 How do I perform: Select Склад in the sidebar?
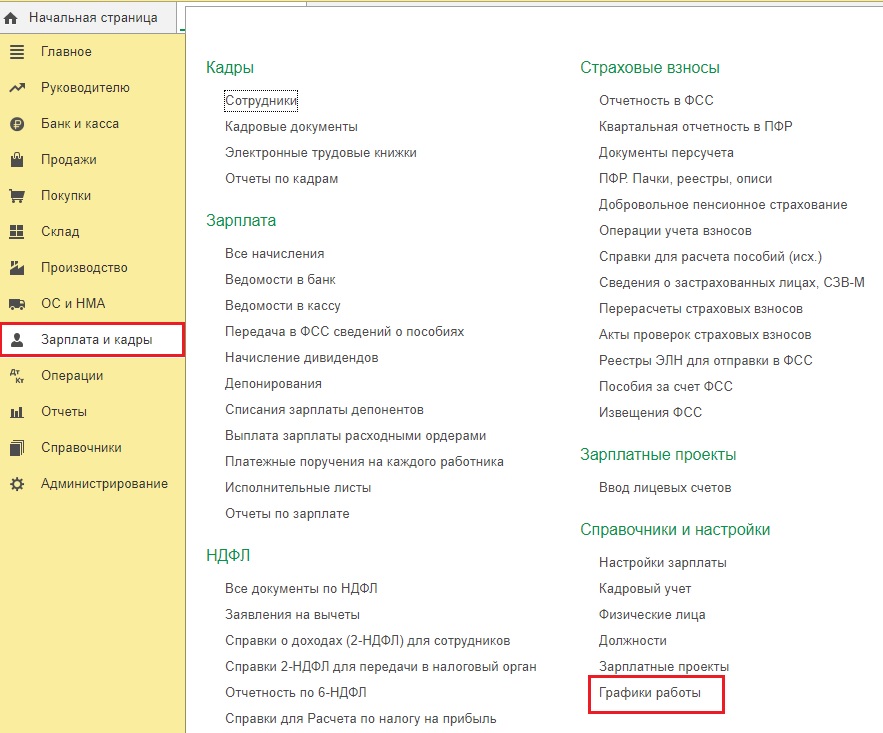[60, 232]
